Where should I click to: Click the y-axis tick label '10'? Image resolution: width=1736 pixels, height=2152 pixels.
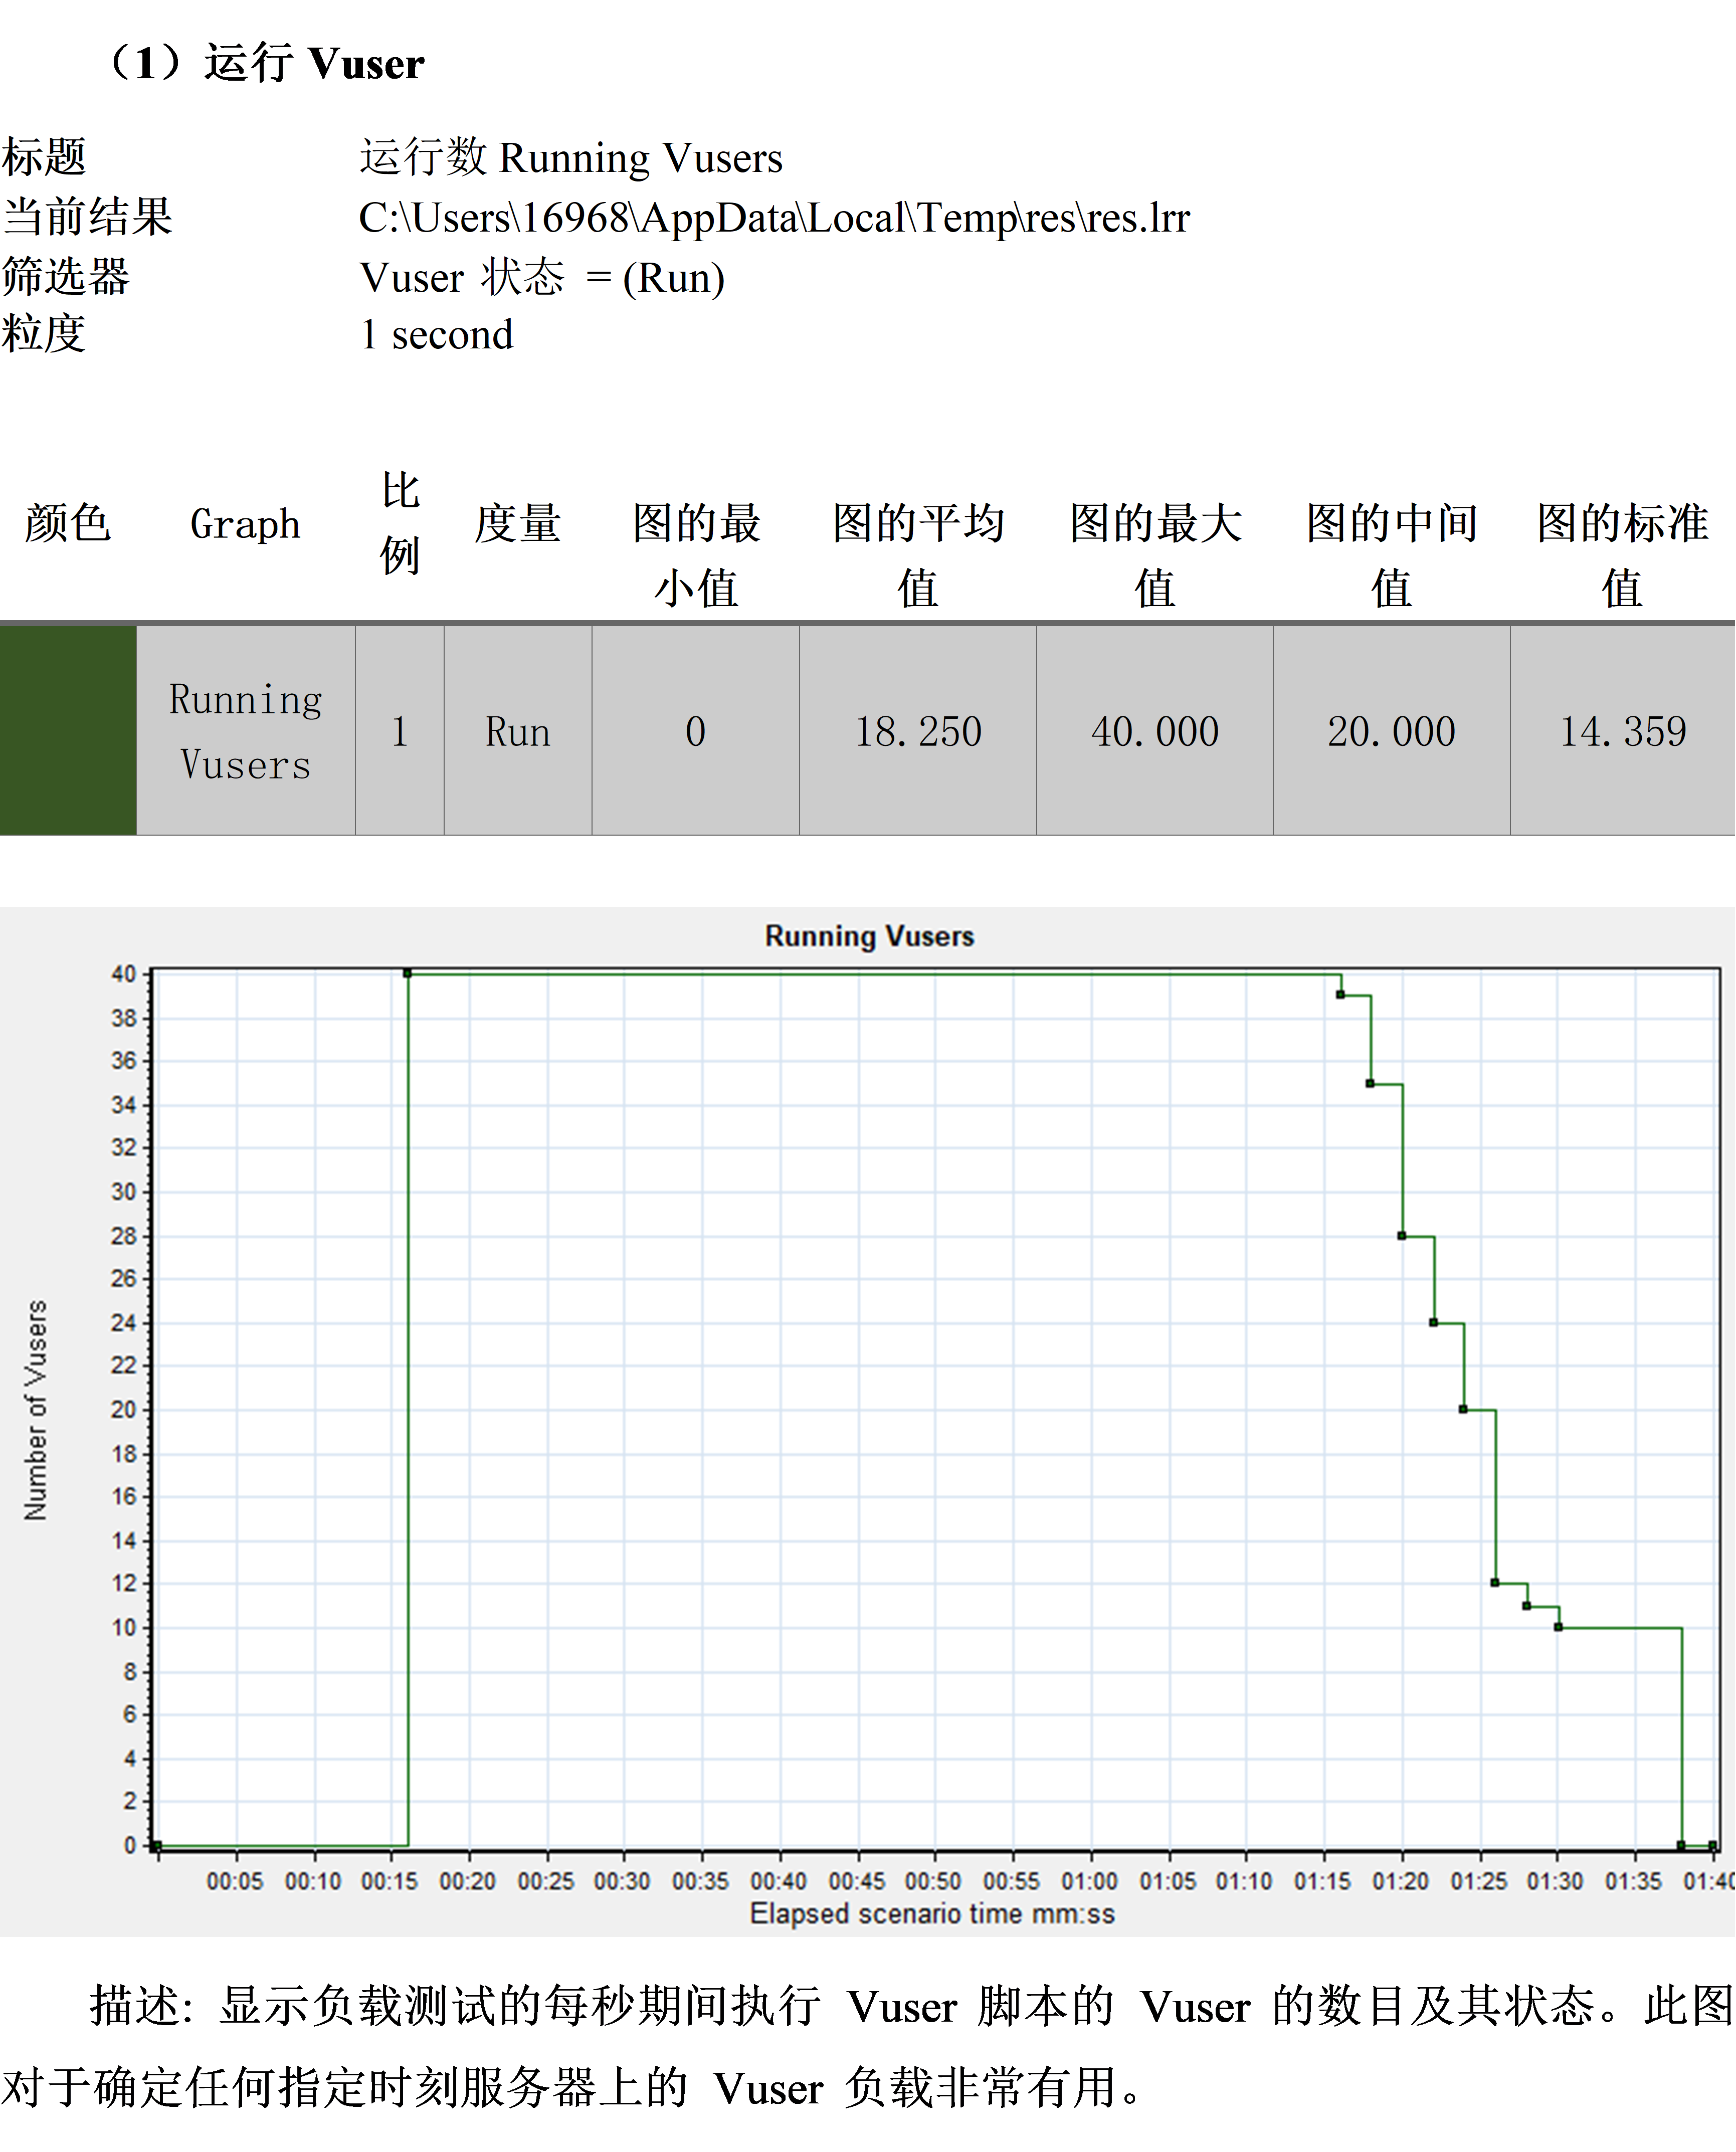pyautogui.click(x=123, y=1628)
